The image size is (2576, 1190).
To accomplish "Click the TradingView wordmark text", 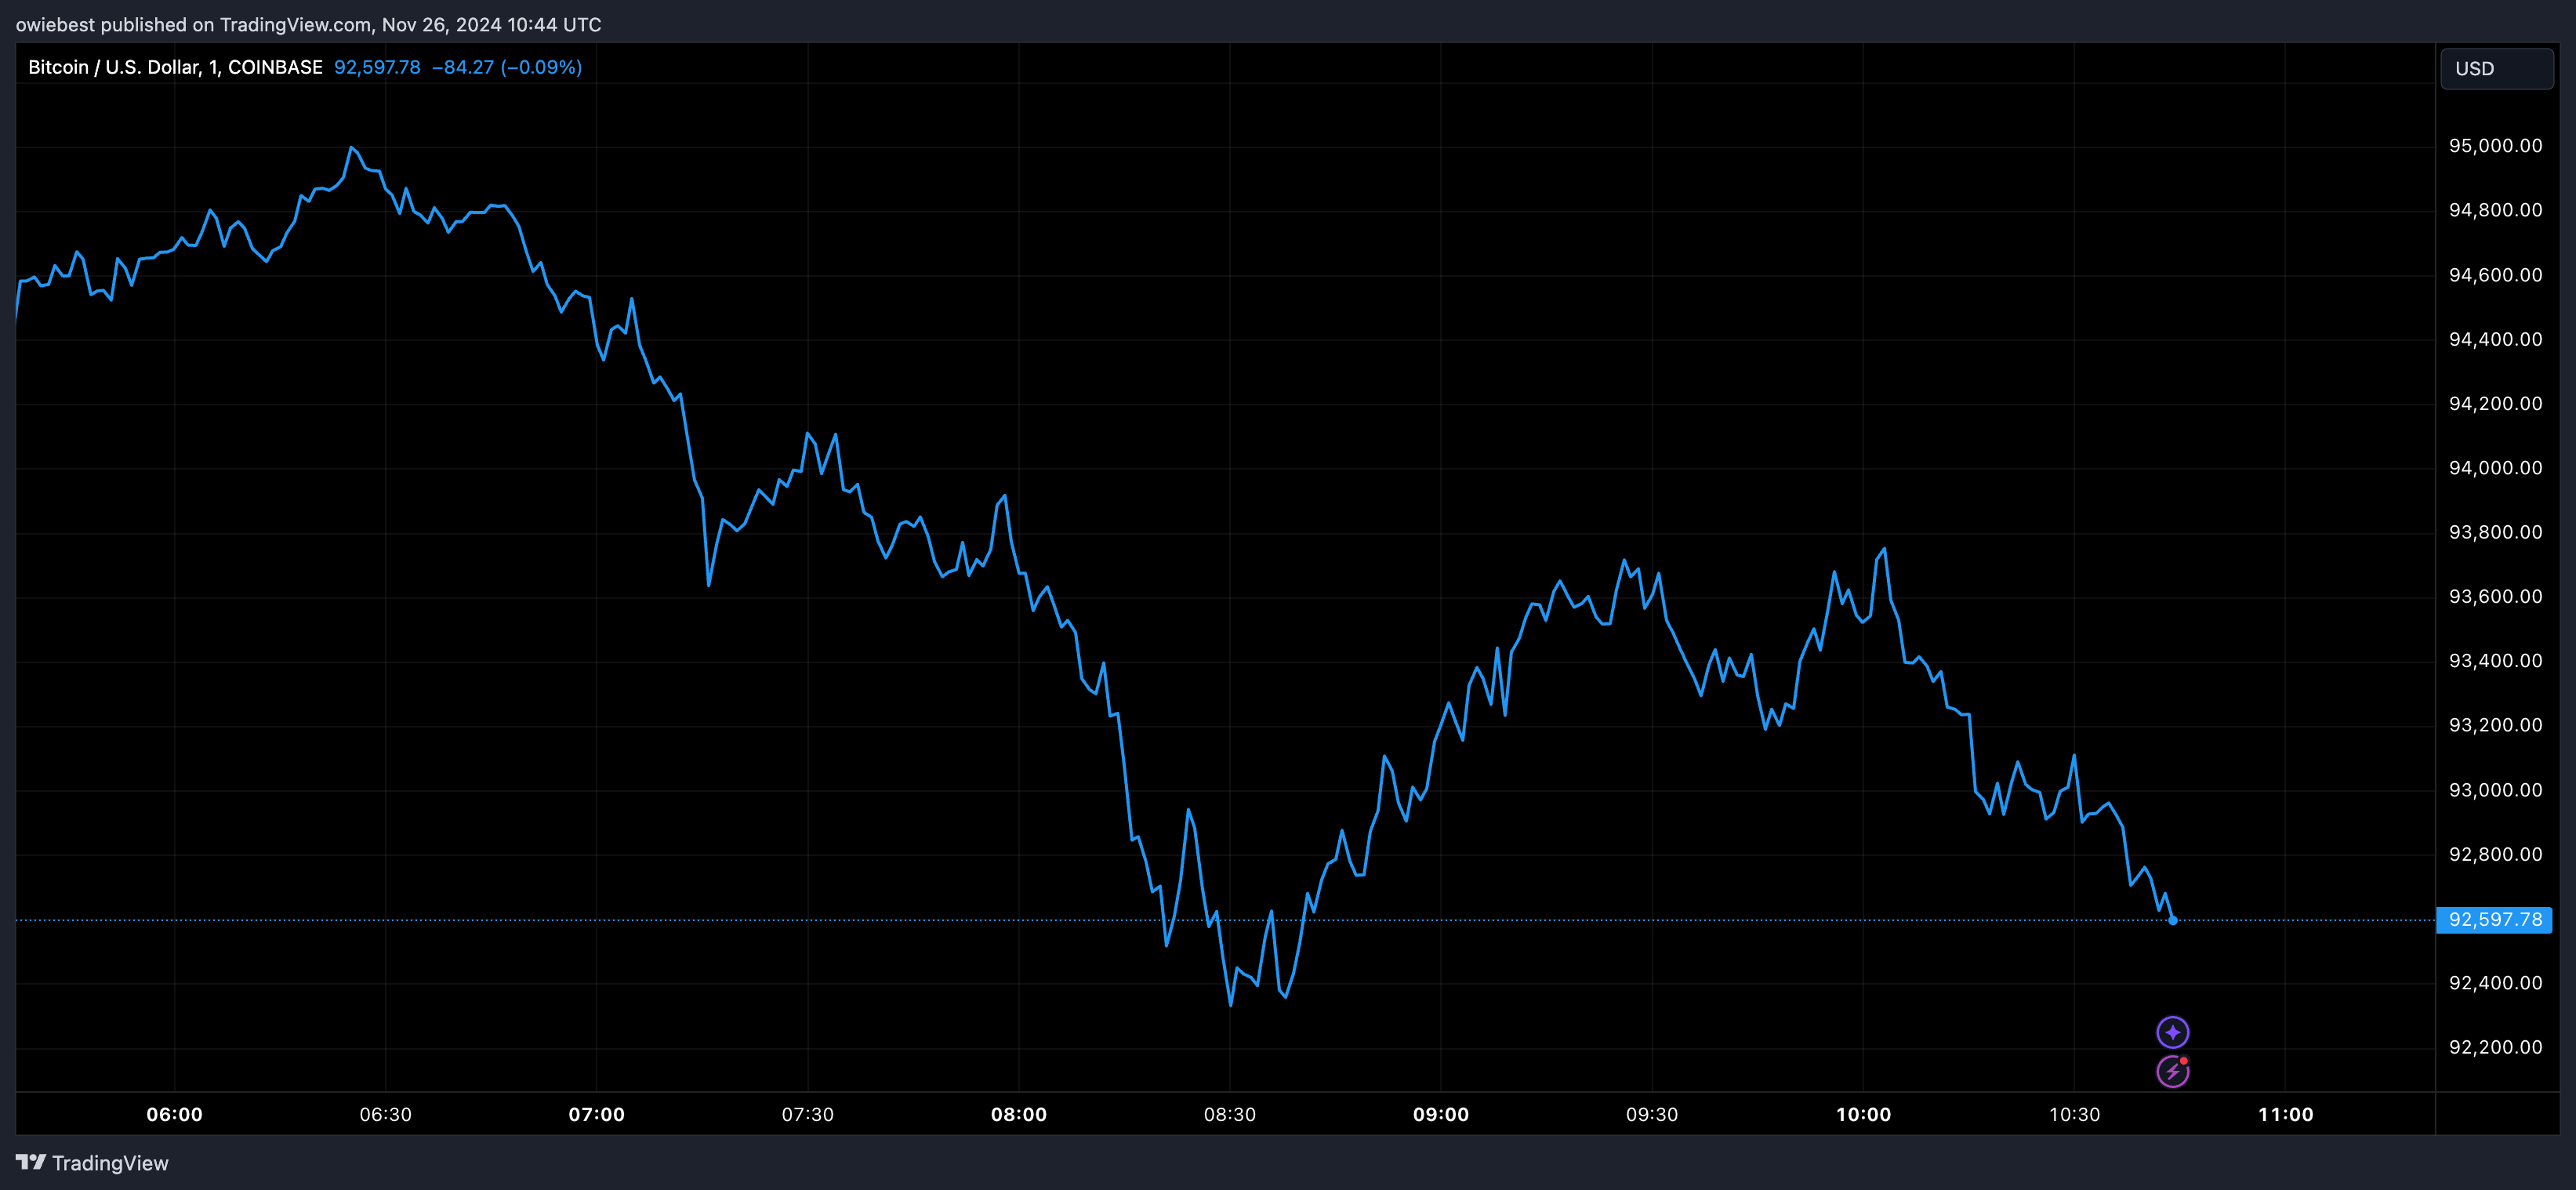I will [110, 1163].
